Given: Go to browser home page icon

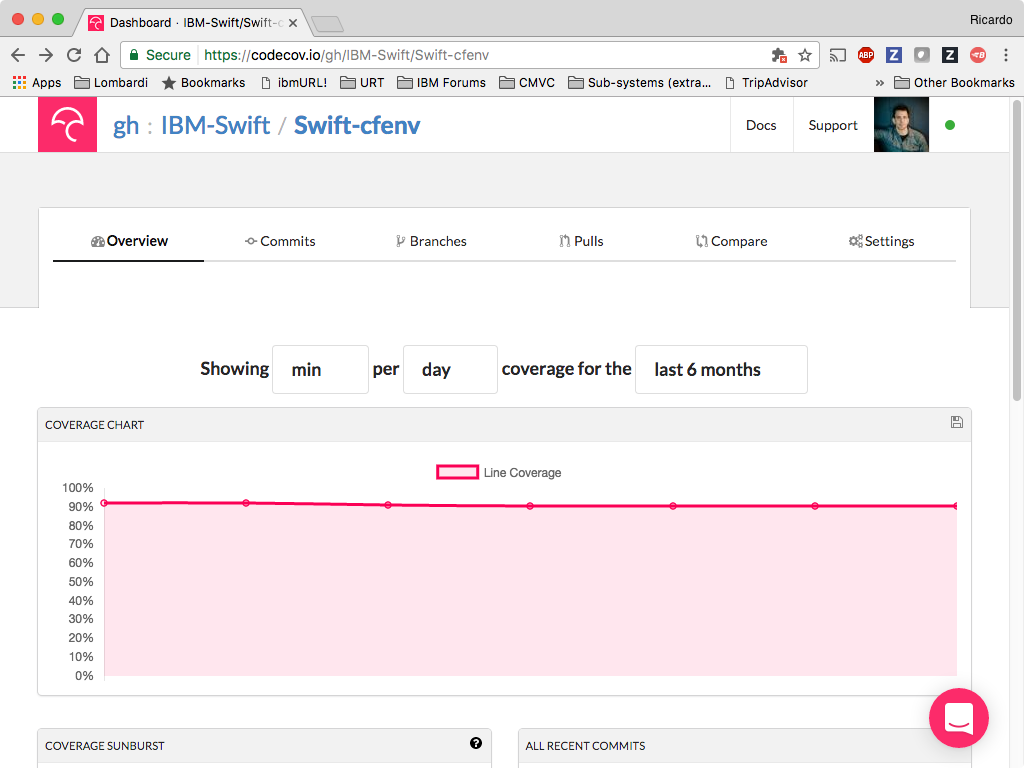Looking at the screenshot, I should pyautogui.click(x=102, y=55).
